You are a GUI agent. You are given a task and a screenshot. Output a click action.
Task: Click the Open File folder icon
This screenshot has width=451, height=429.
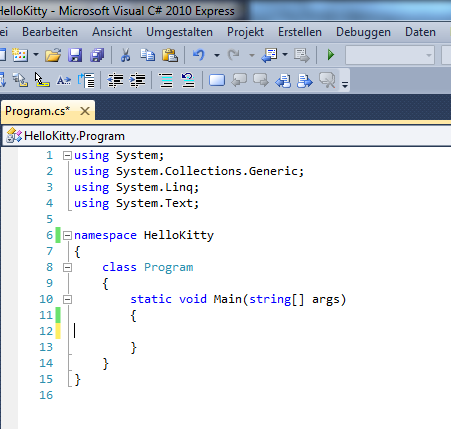tap(53, 55)
